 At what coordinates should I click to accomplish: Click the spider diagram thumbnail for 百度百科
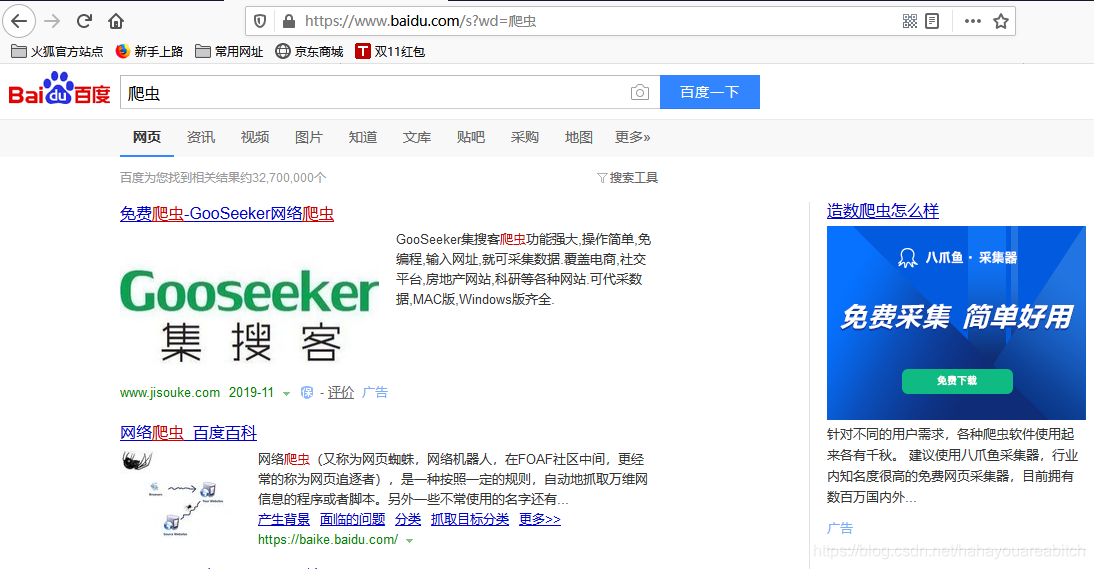click(173, 494)
